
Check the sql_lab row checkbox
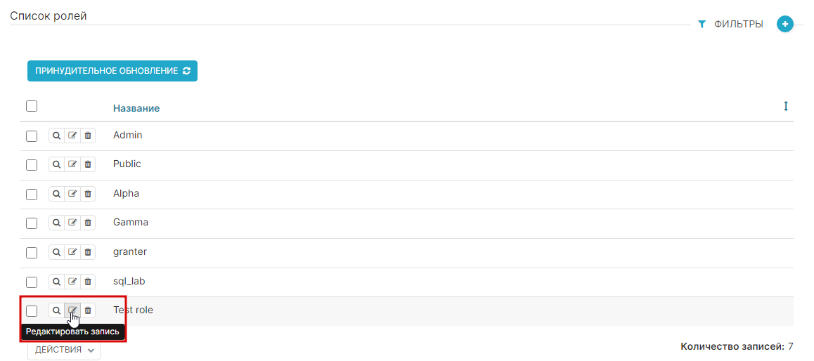pyautogui.click(x=32, y=282)
